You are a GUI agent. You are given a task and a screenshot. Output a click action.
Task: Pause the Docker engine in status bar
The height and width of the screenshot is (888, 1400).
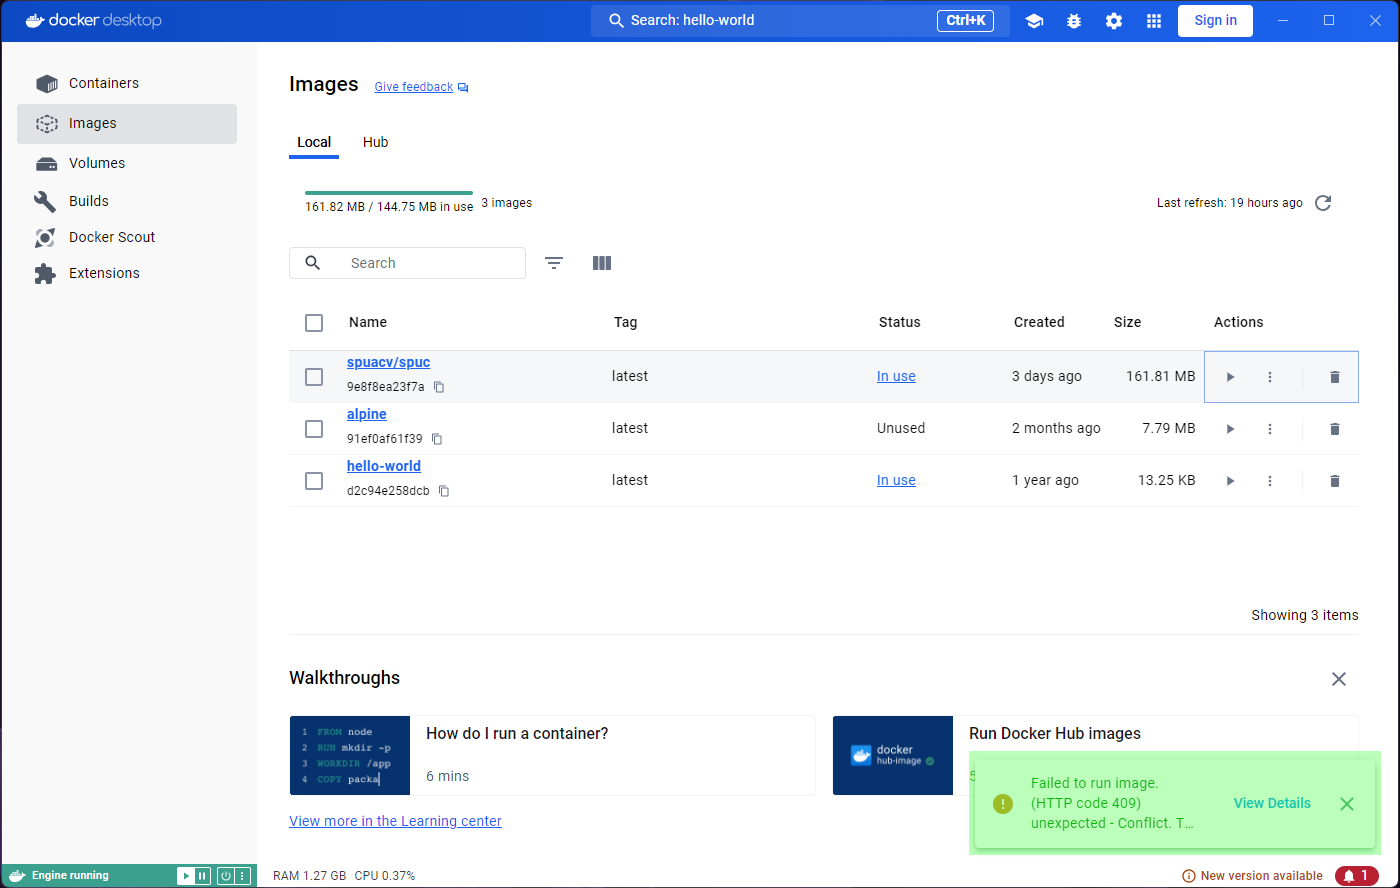pos(202,876)
